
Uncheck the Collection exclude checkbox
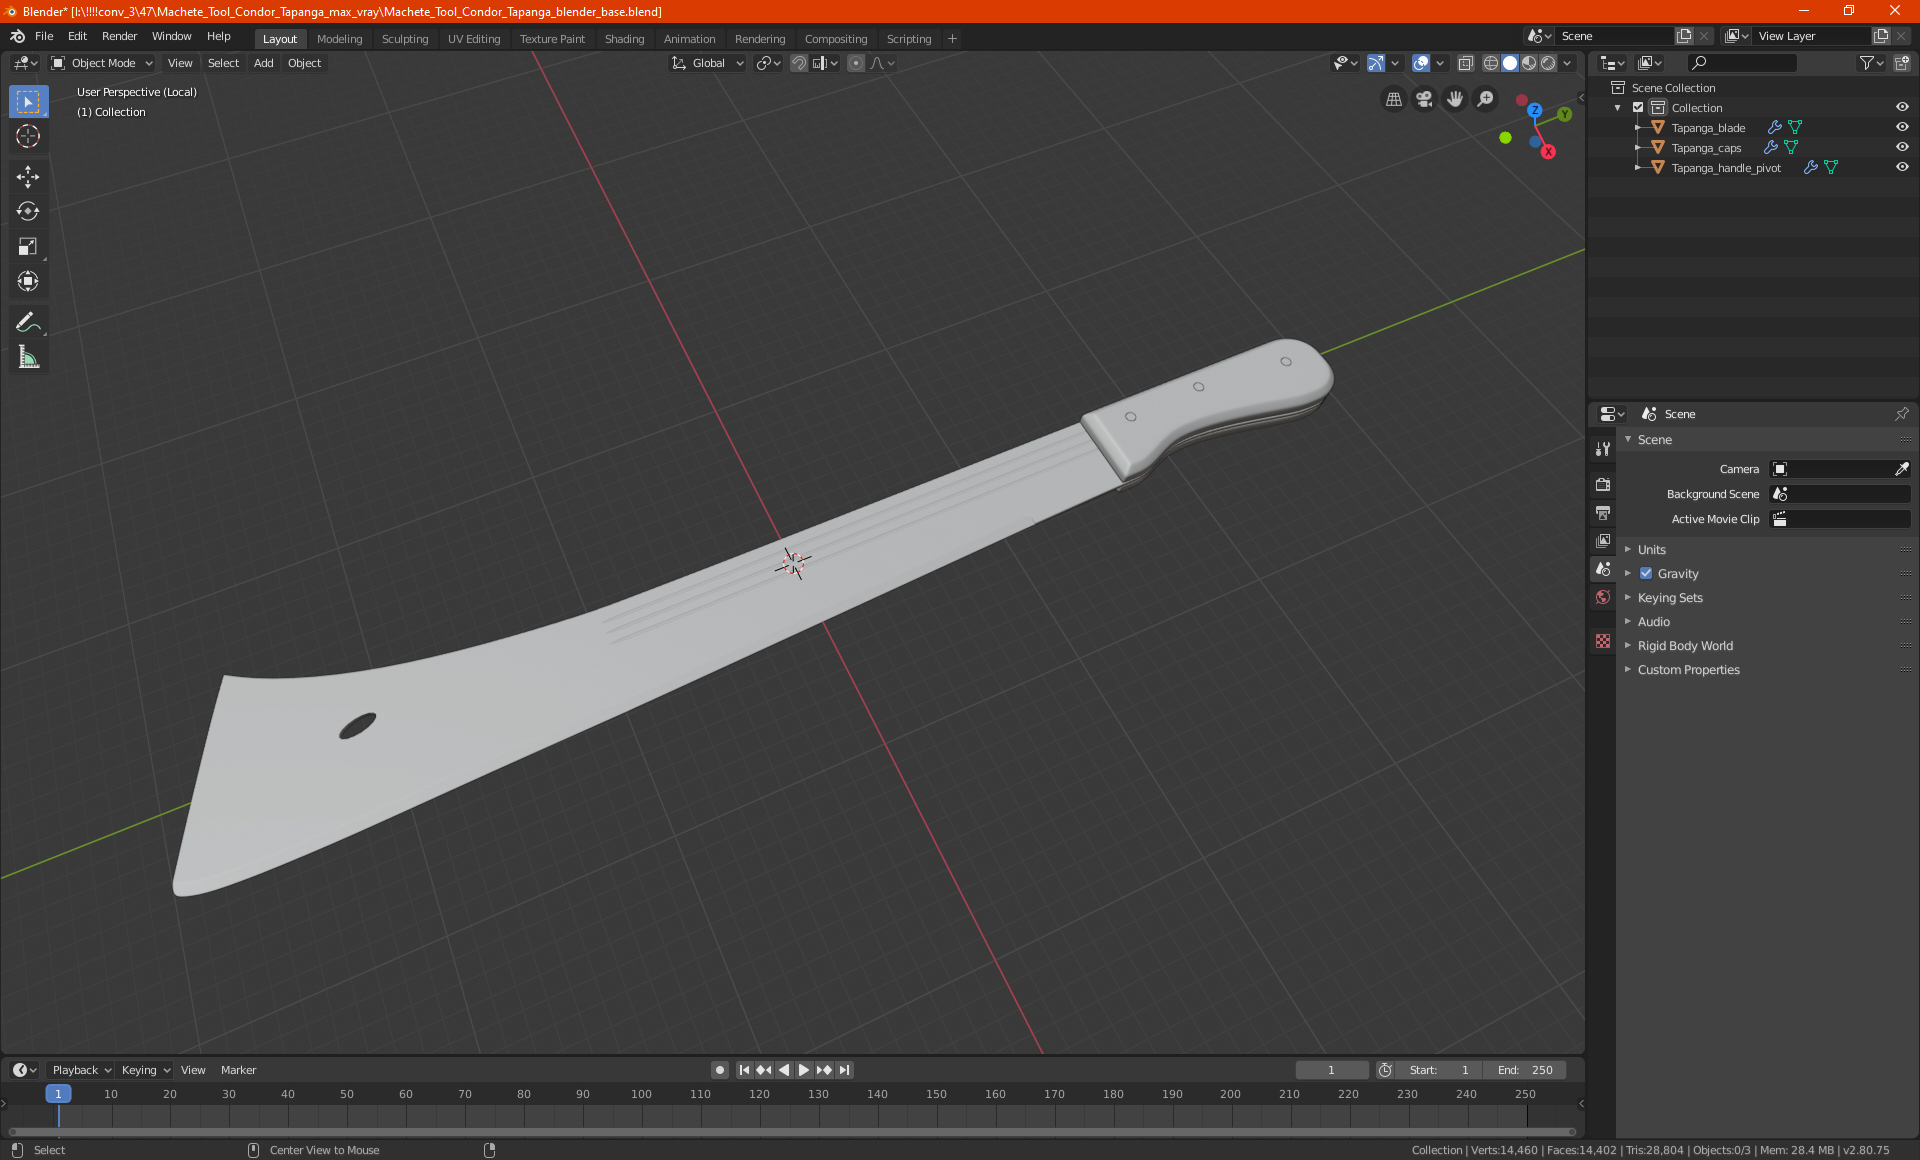[x=1638, y=107]
